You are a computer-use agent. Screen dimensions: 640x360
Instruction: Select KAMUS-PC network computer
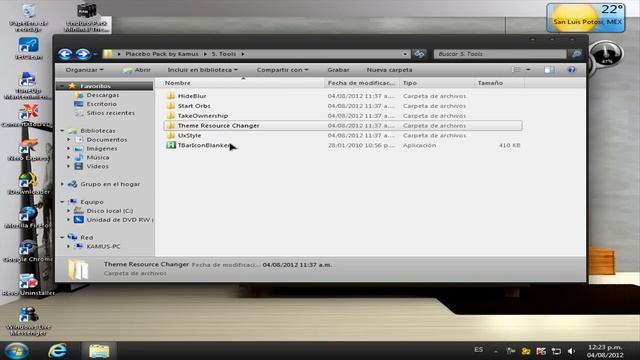[103, 247]
